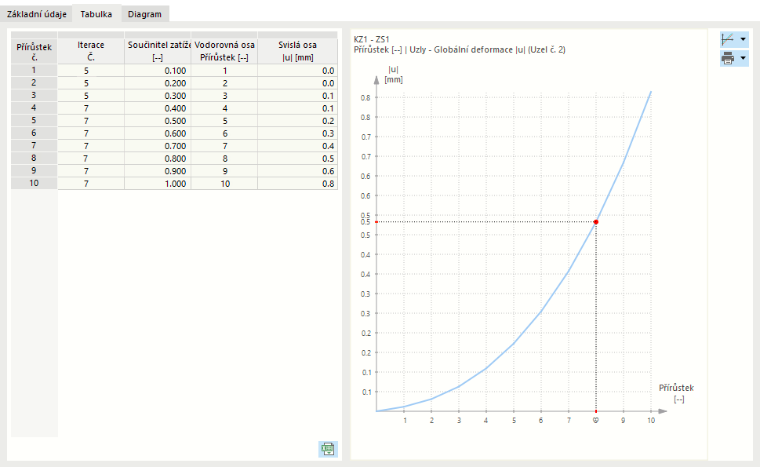Click deformation value 0.8 in row 10

(x=297, y=184)
